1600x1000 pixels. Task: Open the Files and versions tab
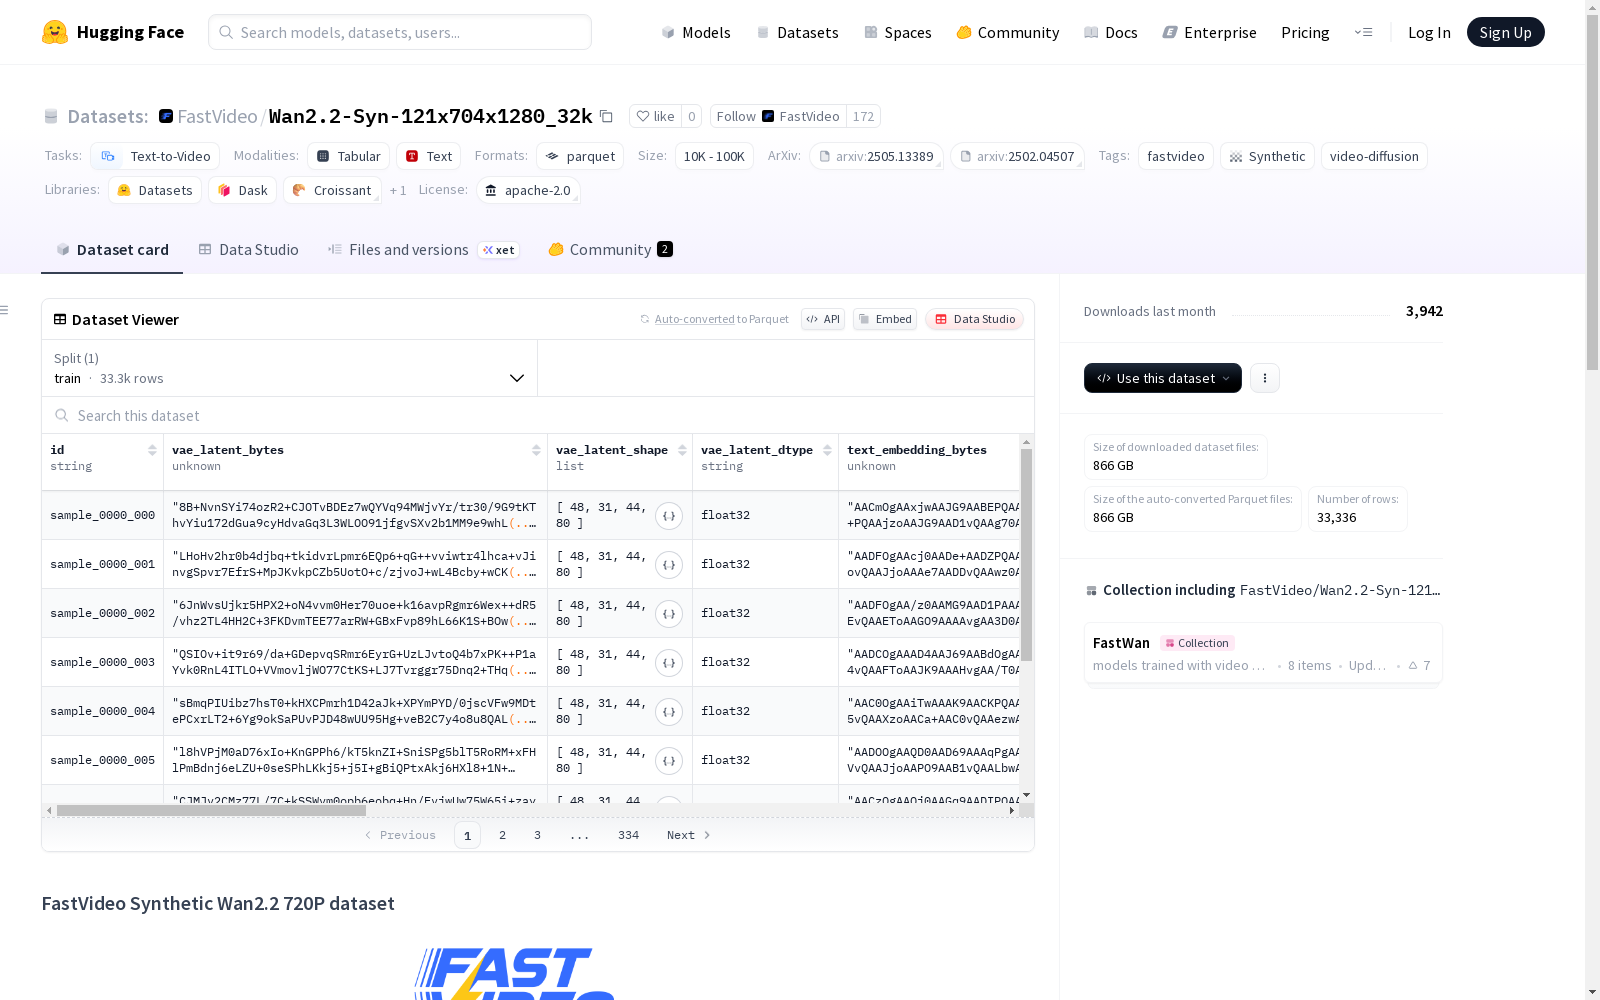point(423,250)
